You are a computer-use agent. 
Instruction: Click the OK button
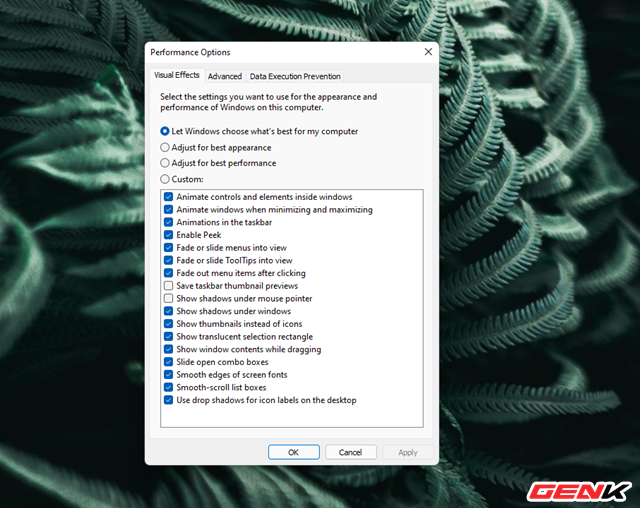coord(293,452)
